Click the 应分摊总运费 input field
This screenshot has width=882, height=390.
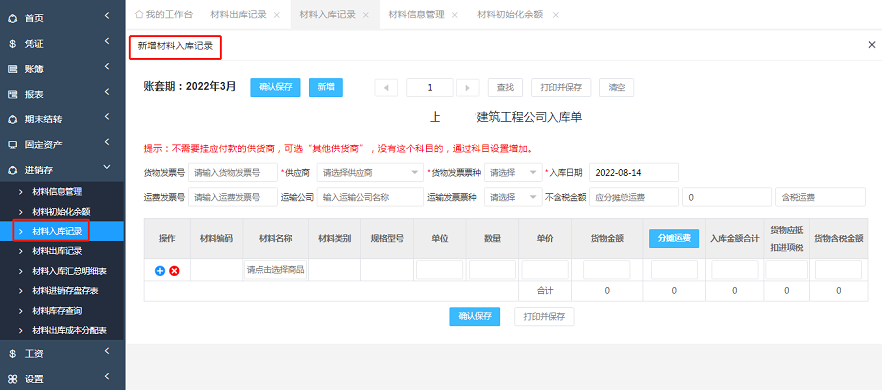coord(634,198)
